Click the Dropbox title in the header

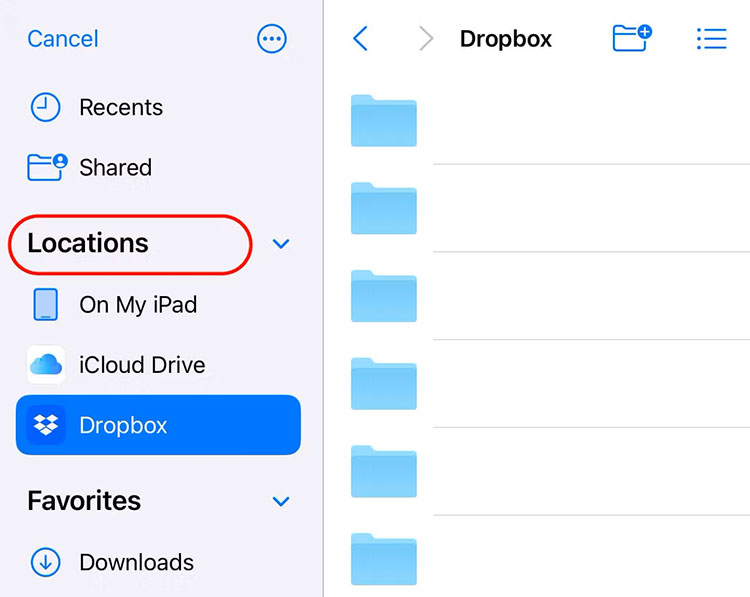pyautogui.click(x=506, y=39)
